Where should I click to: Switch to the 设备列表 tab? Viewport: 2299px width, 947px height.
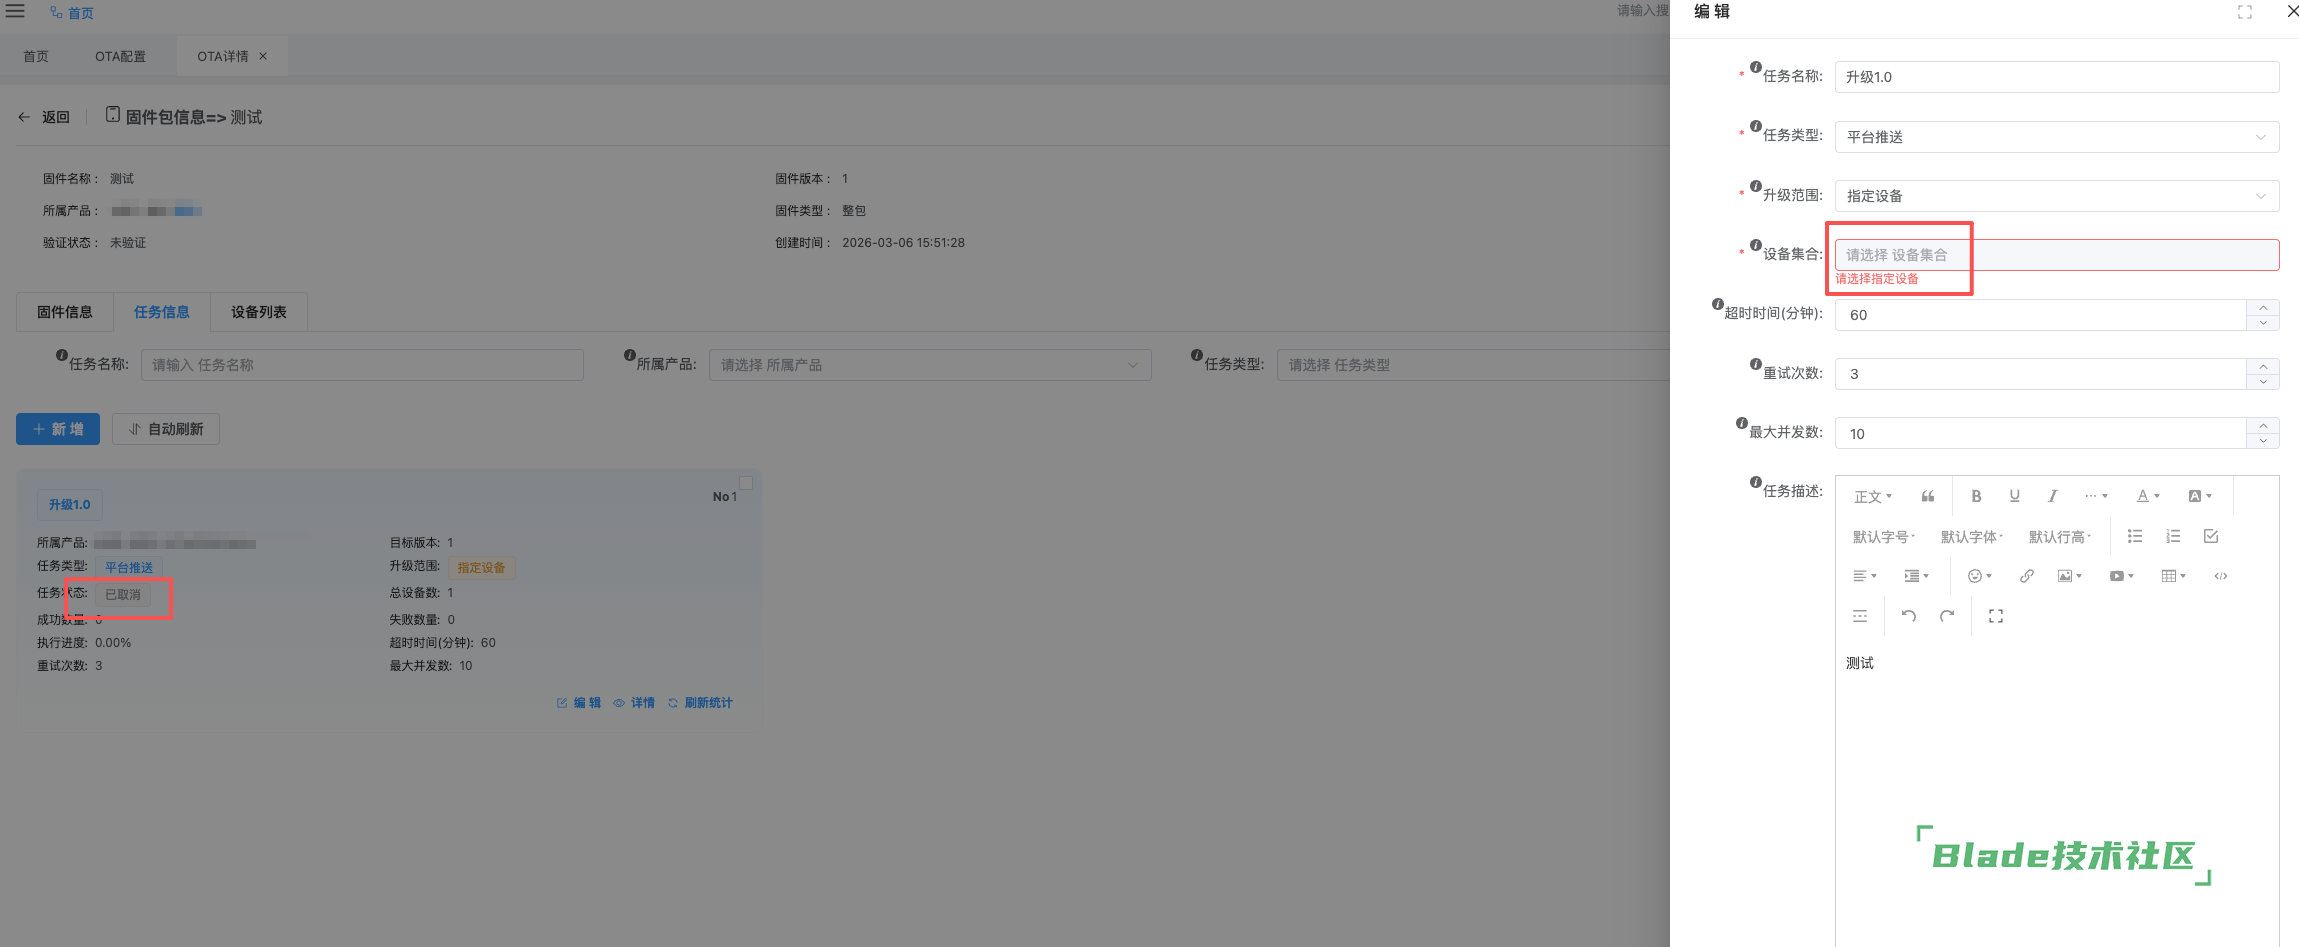coord(258,312)
